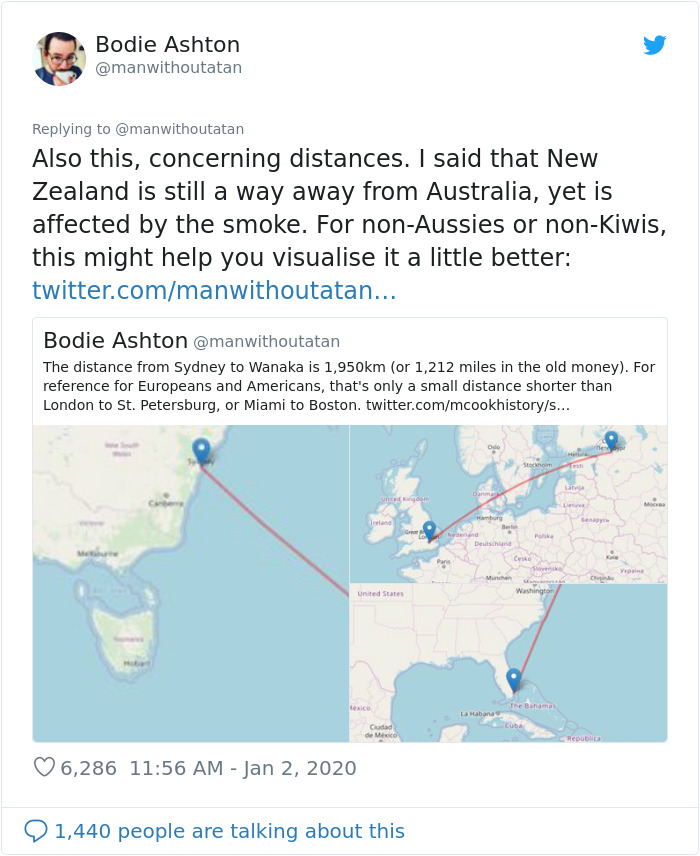700x856 pixels.
Task: Open the Australia to New Zealand map image
Action: coord(190,580)
